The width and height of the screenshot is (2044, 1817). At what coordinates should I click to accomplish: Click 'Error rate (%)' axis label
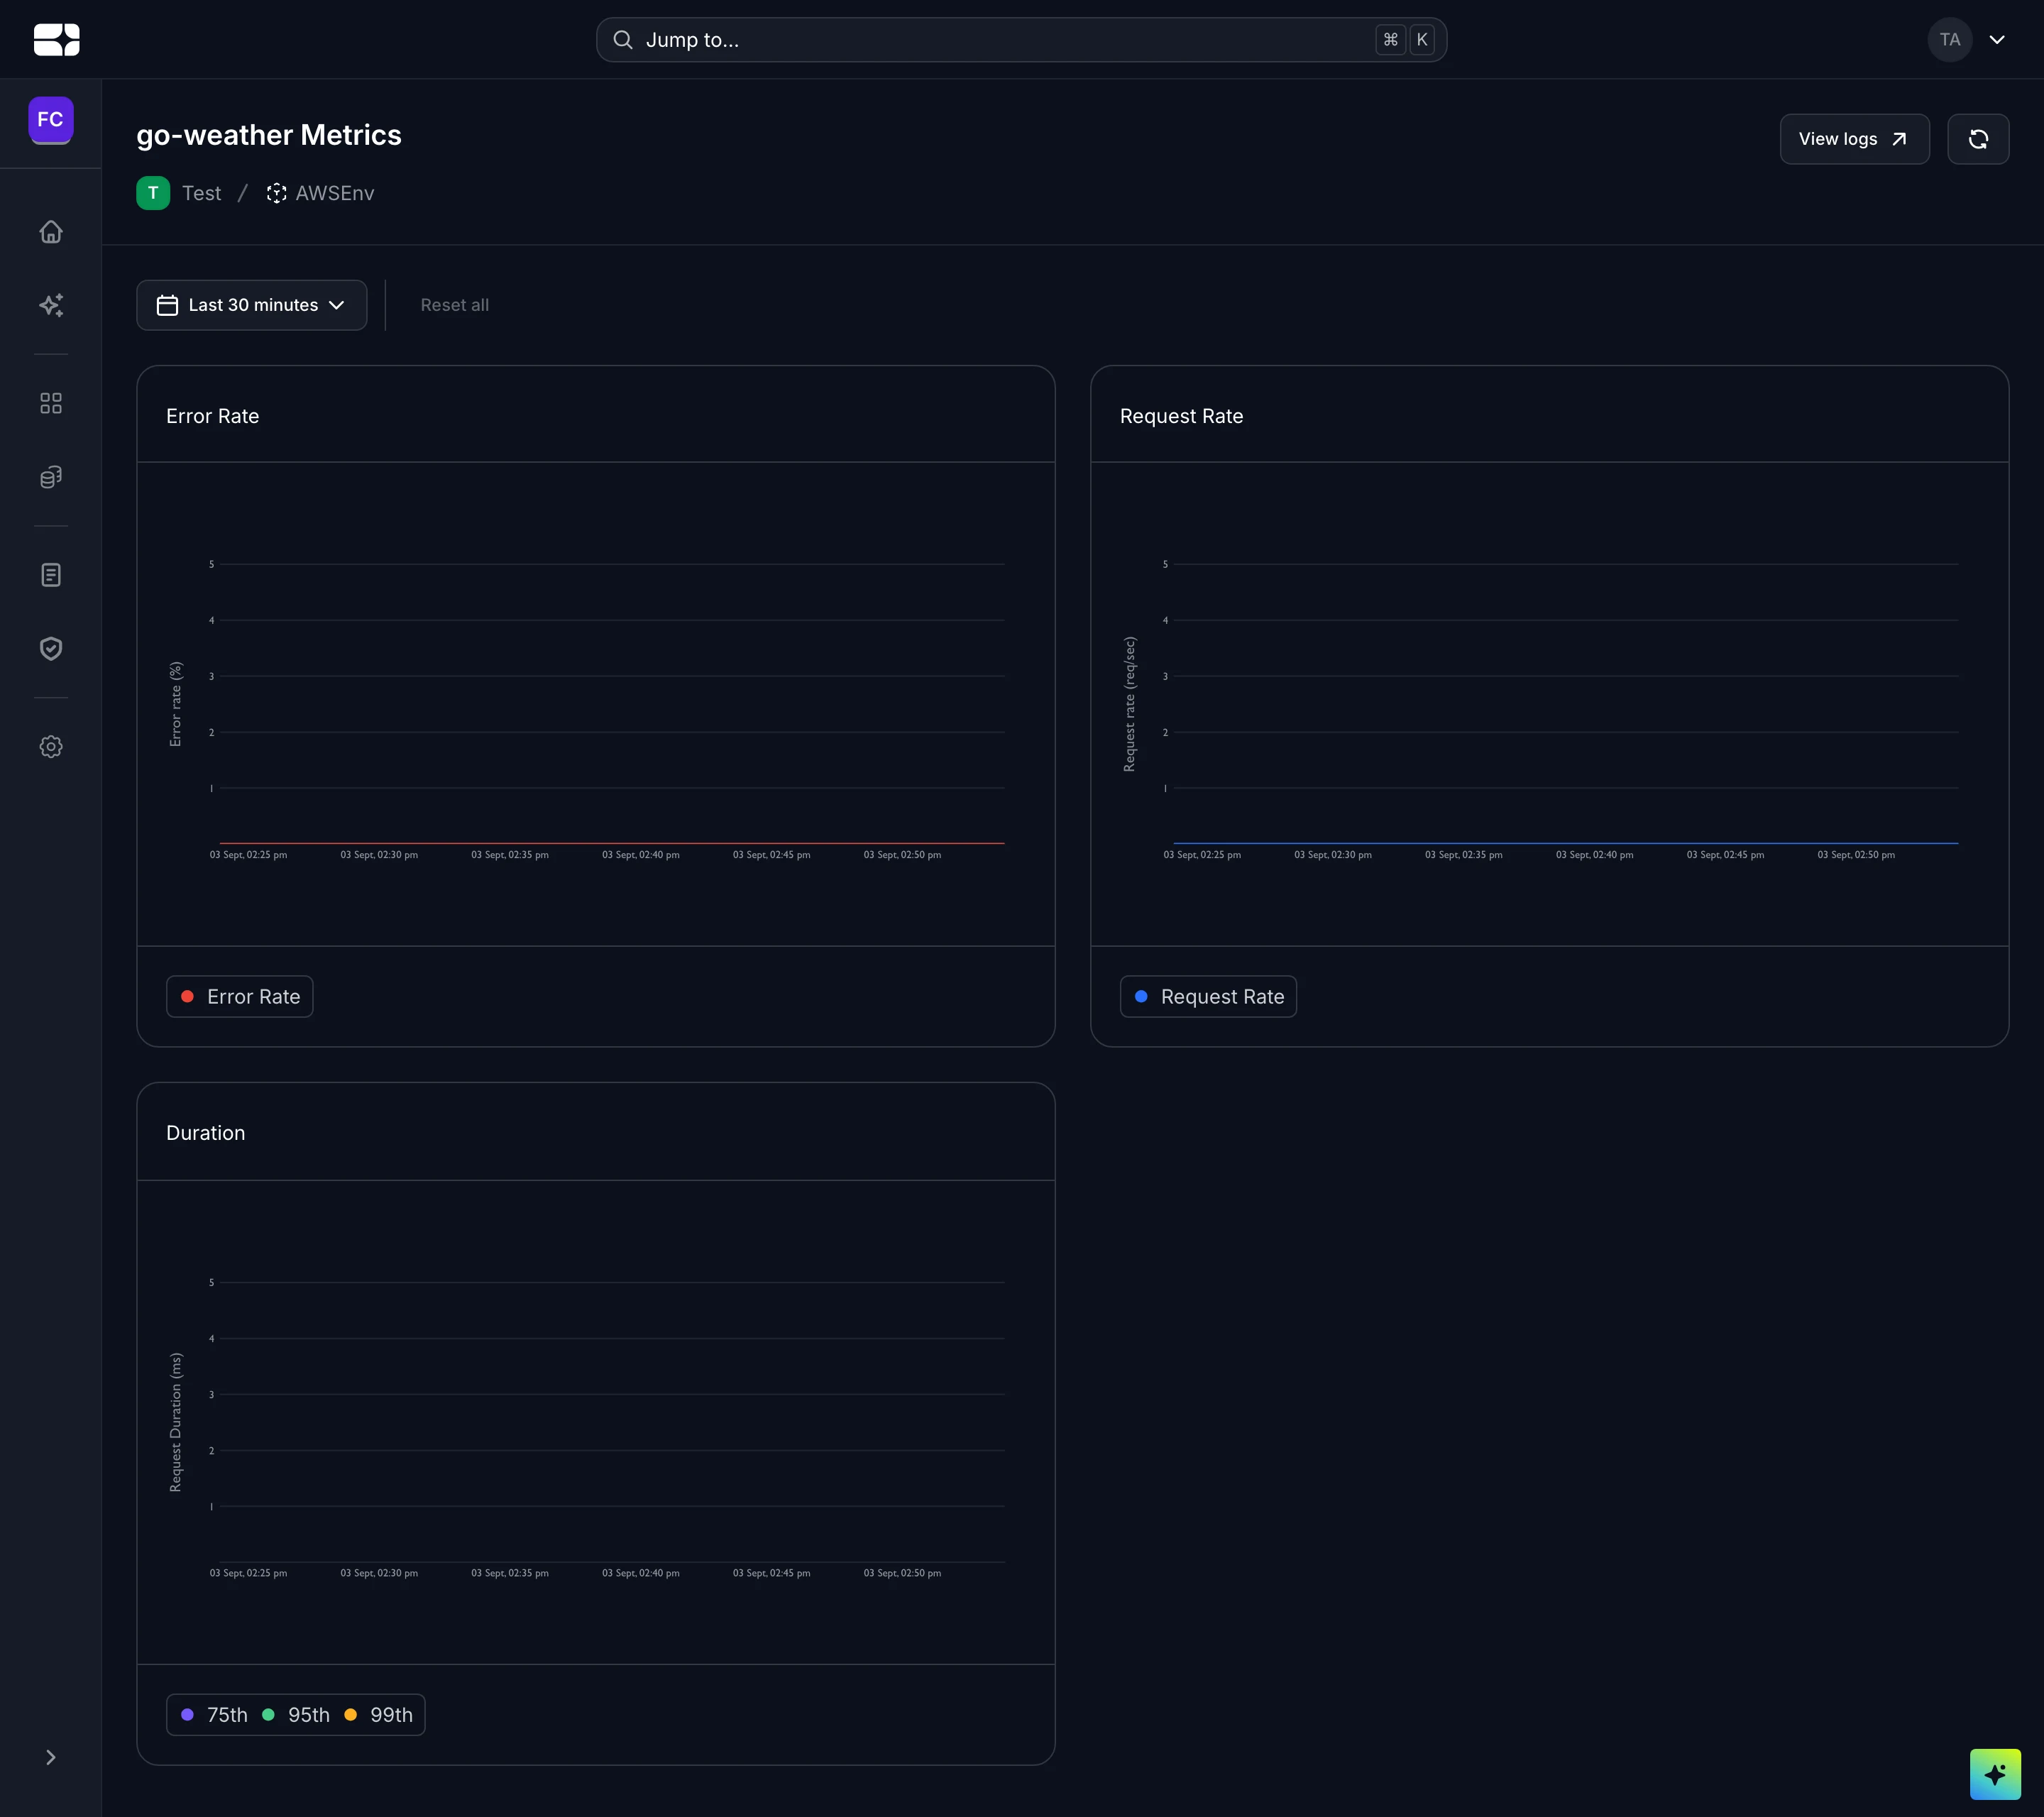click(176, 704)
